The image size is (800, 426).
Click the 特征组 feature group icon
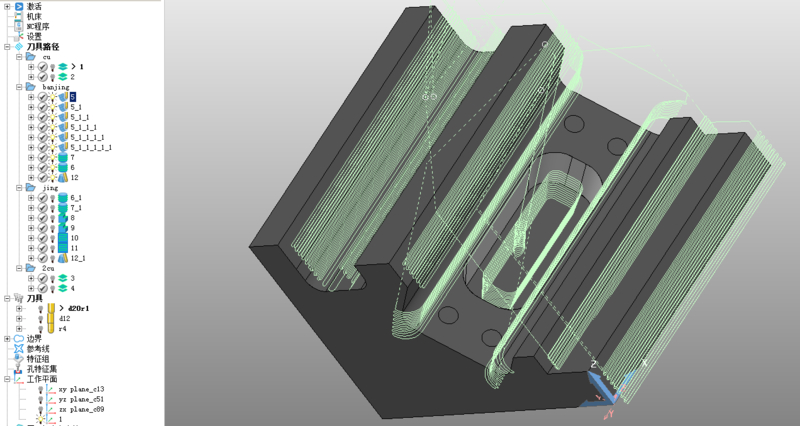coord(19,359)
